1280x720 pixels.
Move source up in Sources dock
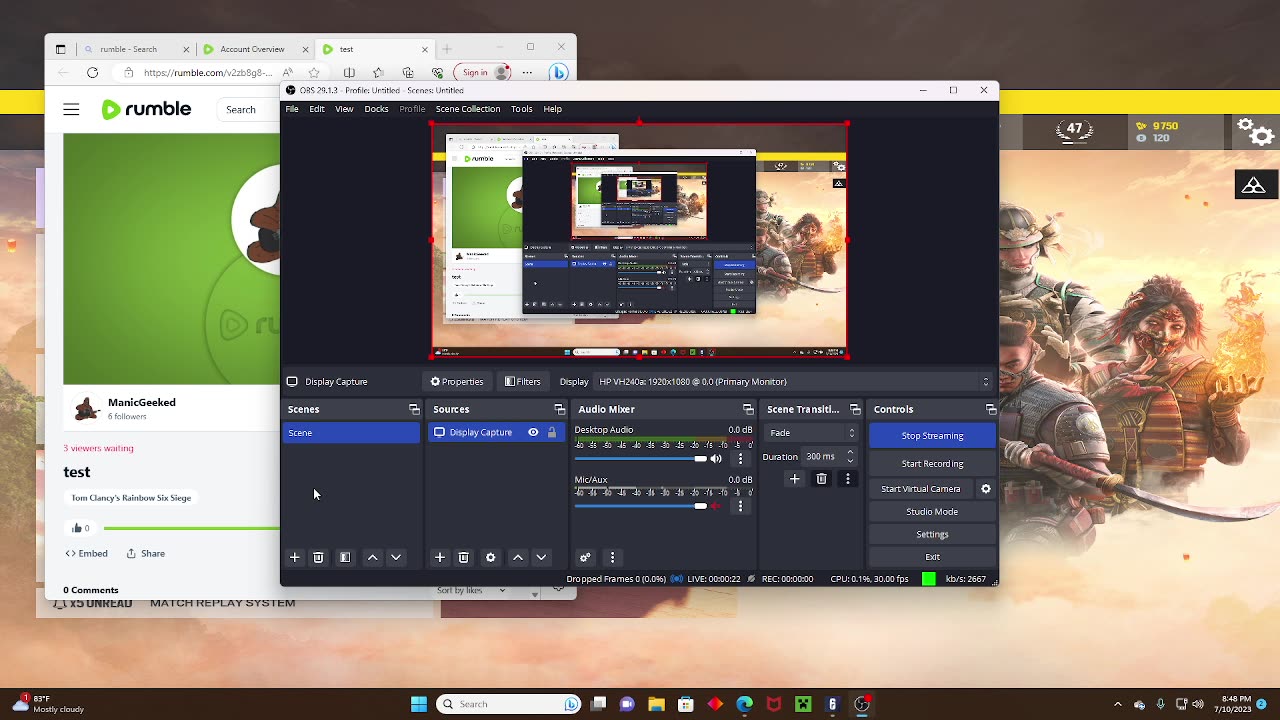pyautogui.click(x=517, y=557)
